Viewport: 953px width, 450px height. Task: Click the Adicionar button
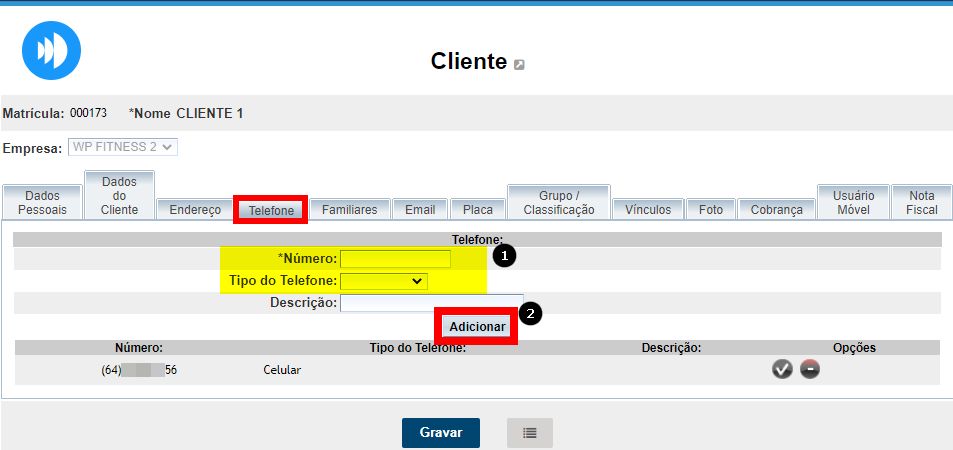coord(477,327)
